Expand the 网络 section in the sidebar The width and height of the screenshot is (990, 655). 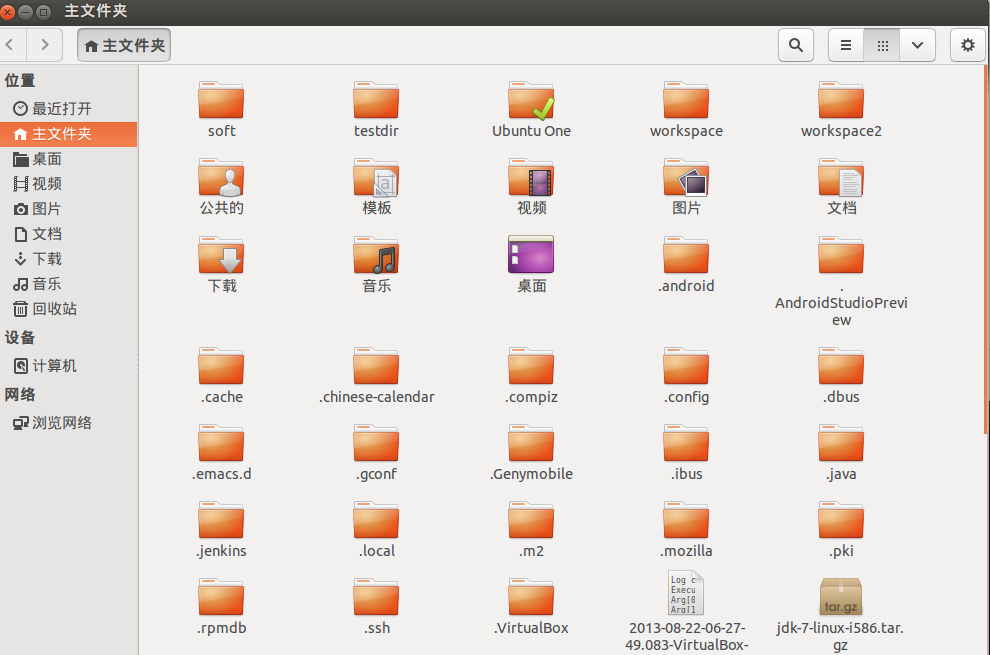pyautogui.click(x=20, y=394)
